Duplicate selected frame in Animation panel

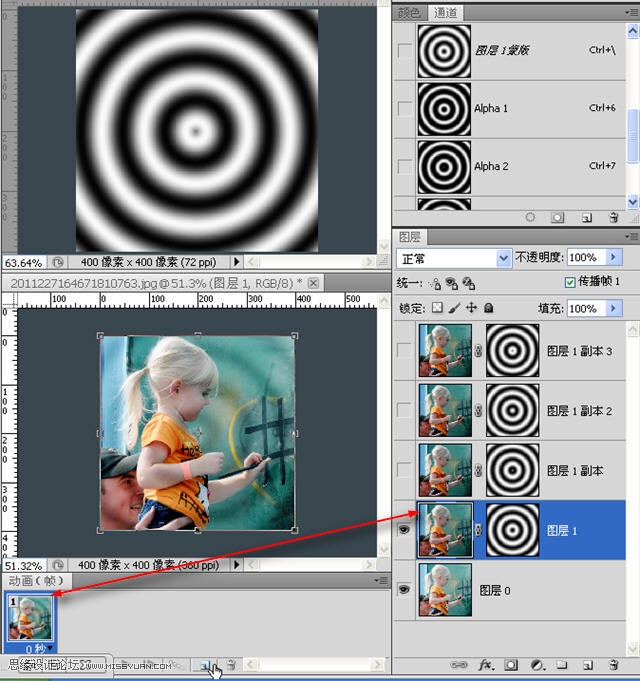pyautogui.click(x=205, y=665)
